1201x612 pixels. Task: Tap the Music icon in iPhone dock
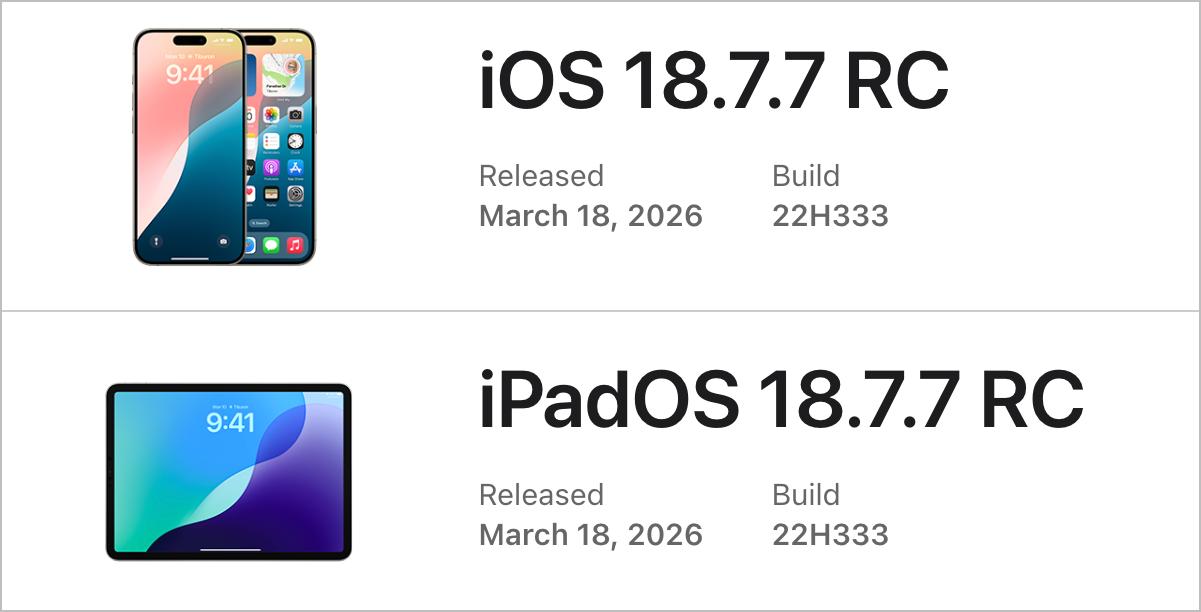click(x=295, y=244)
